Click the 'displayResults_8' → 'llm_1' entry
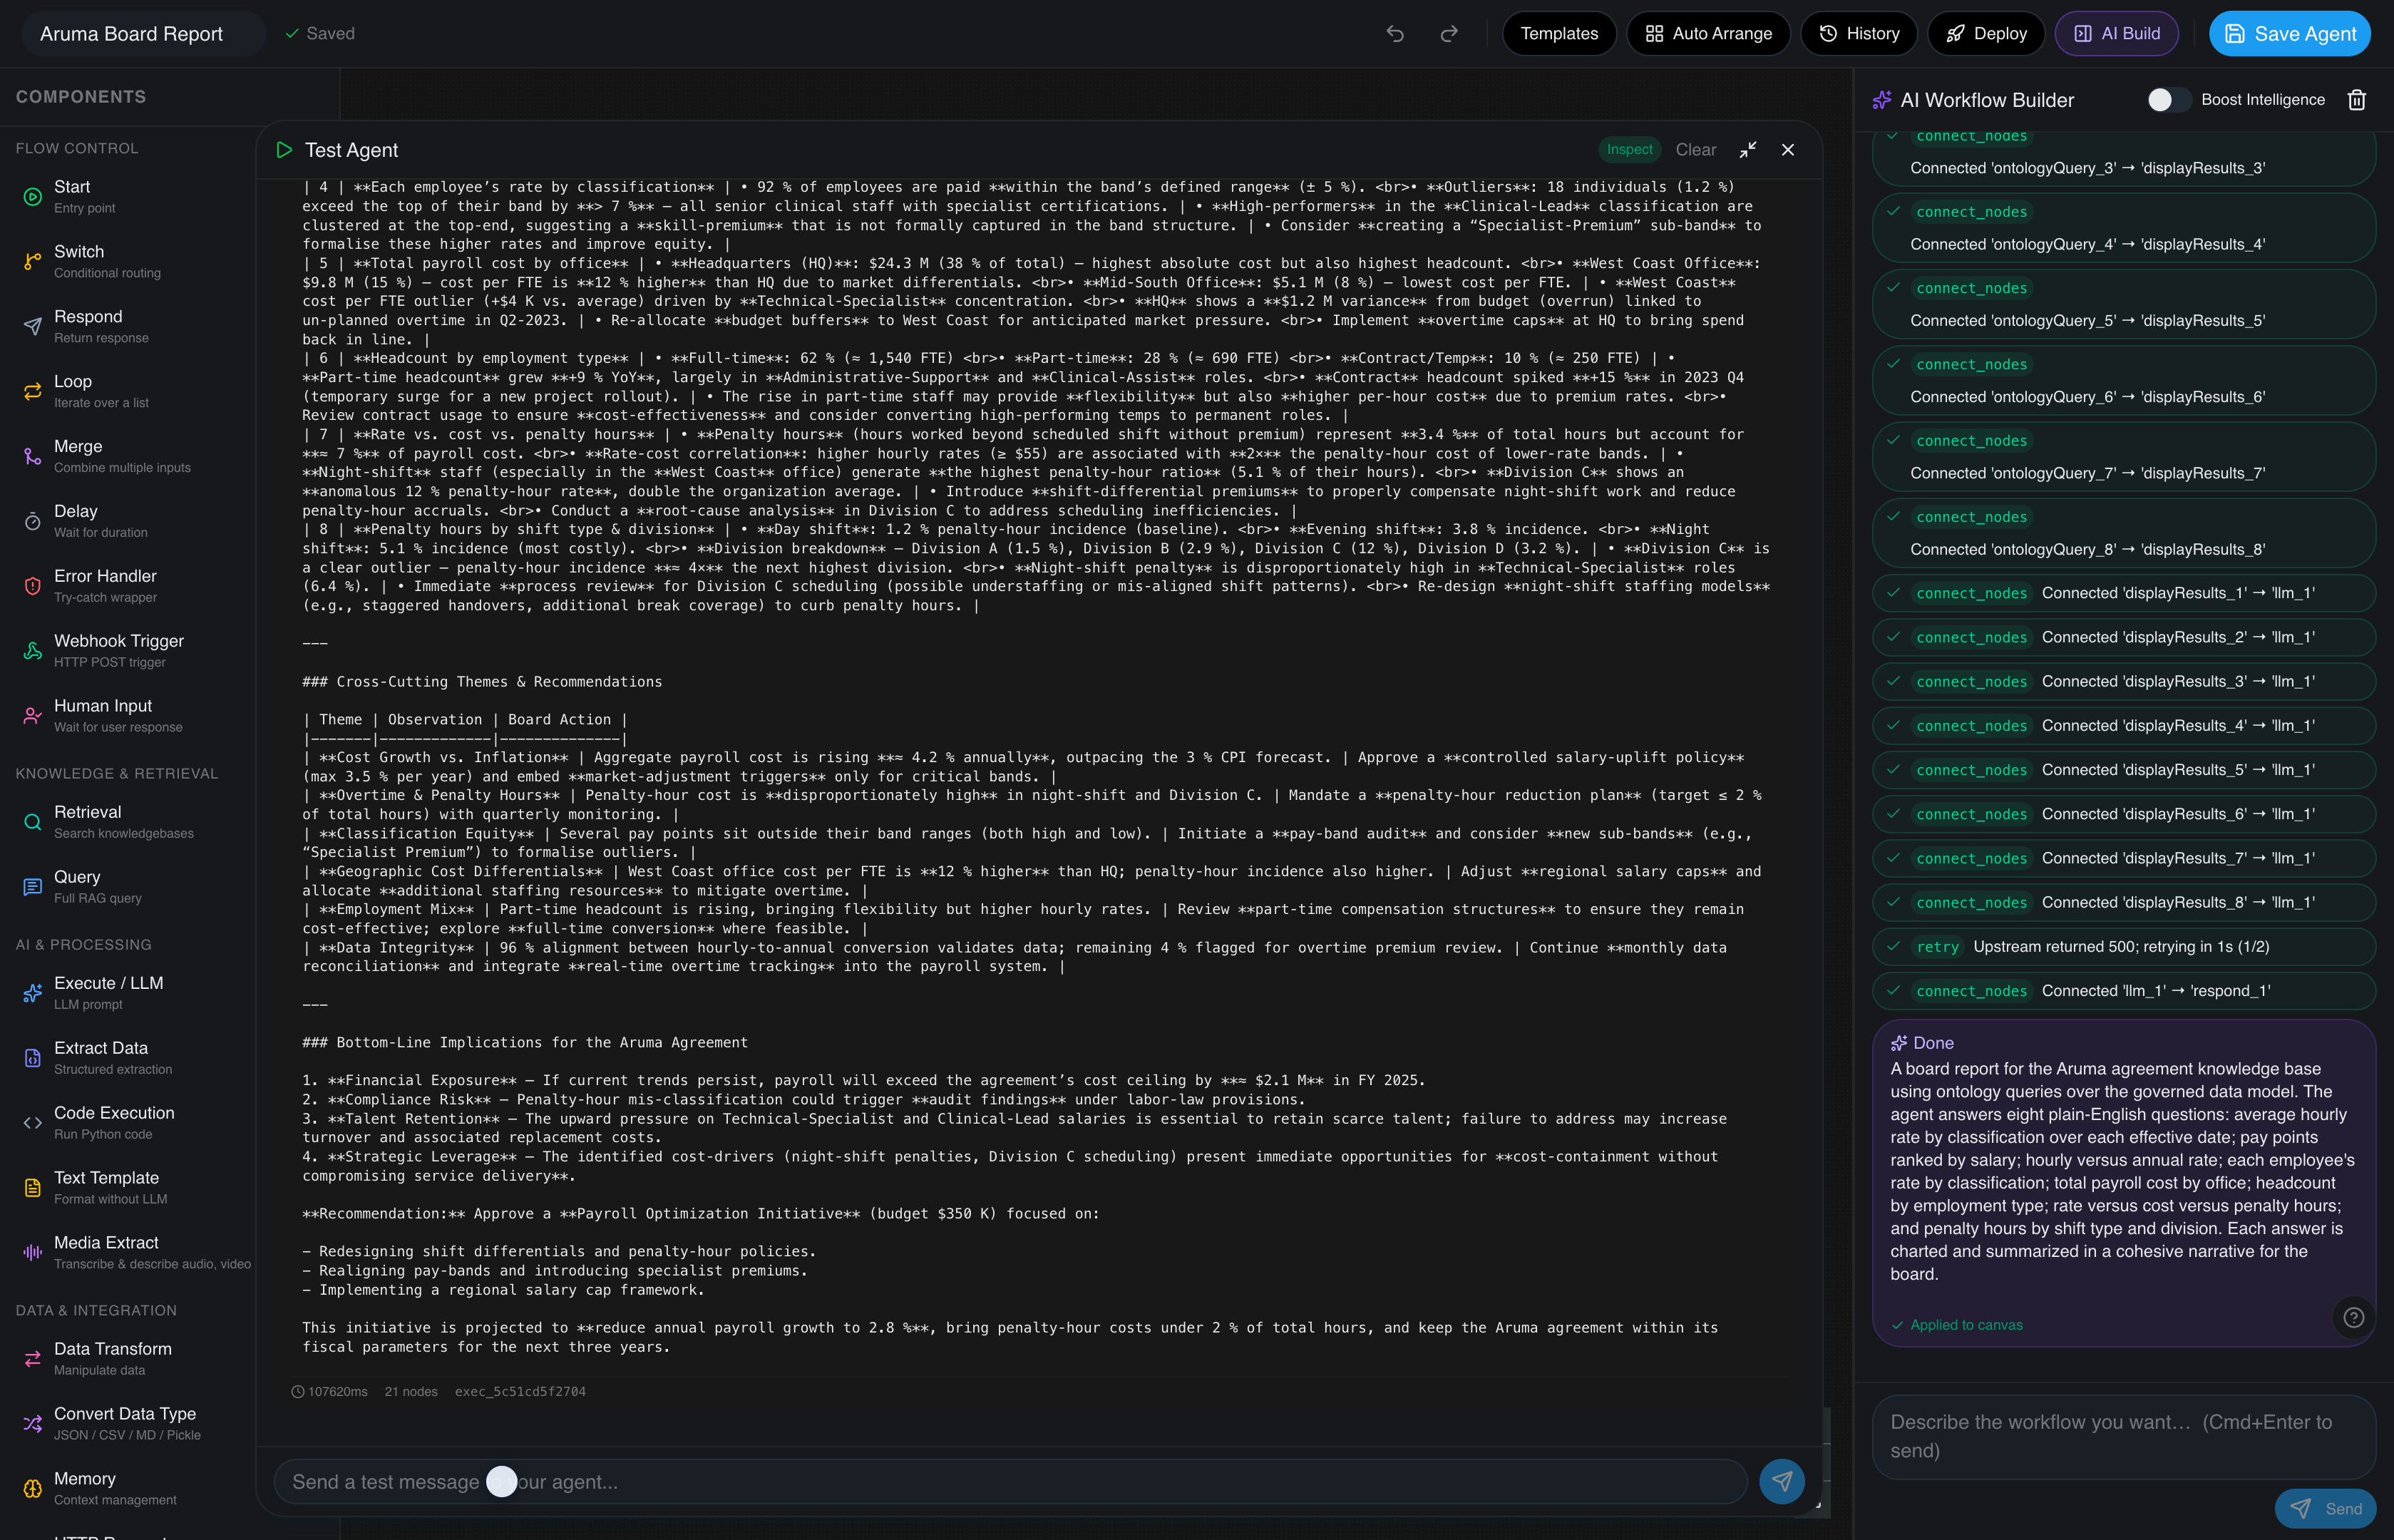The width and height of the screenshot is (2394, 1540). tap(2123, 903)
